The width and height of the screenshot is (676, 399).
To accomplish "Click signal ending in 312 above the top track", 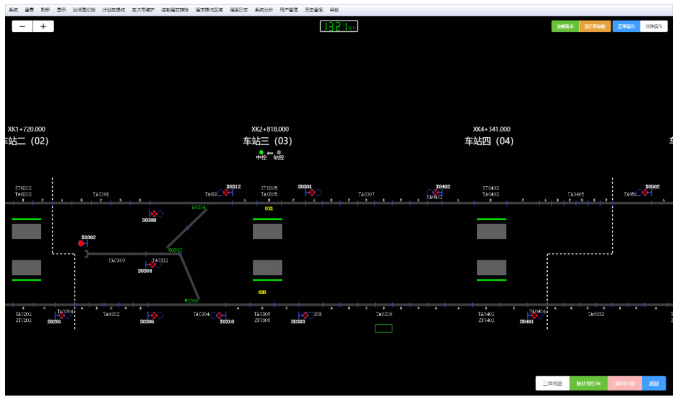I will pyautogui.click(x=226, y=192).
